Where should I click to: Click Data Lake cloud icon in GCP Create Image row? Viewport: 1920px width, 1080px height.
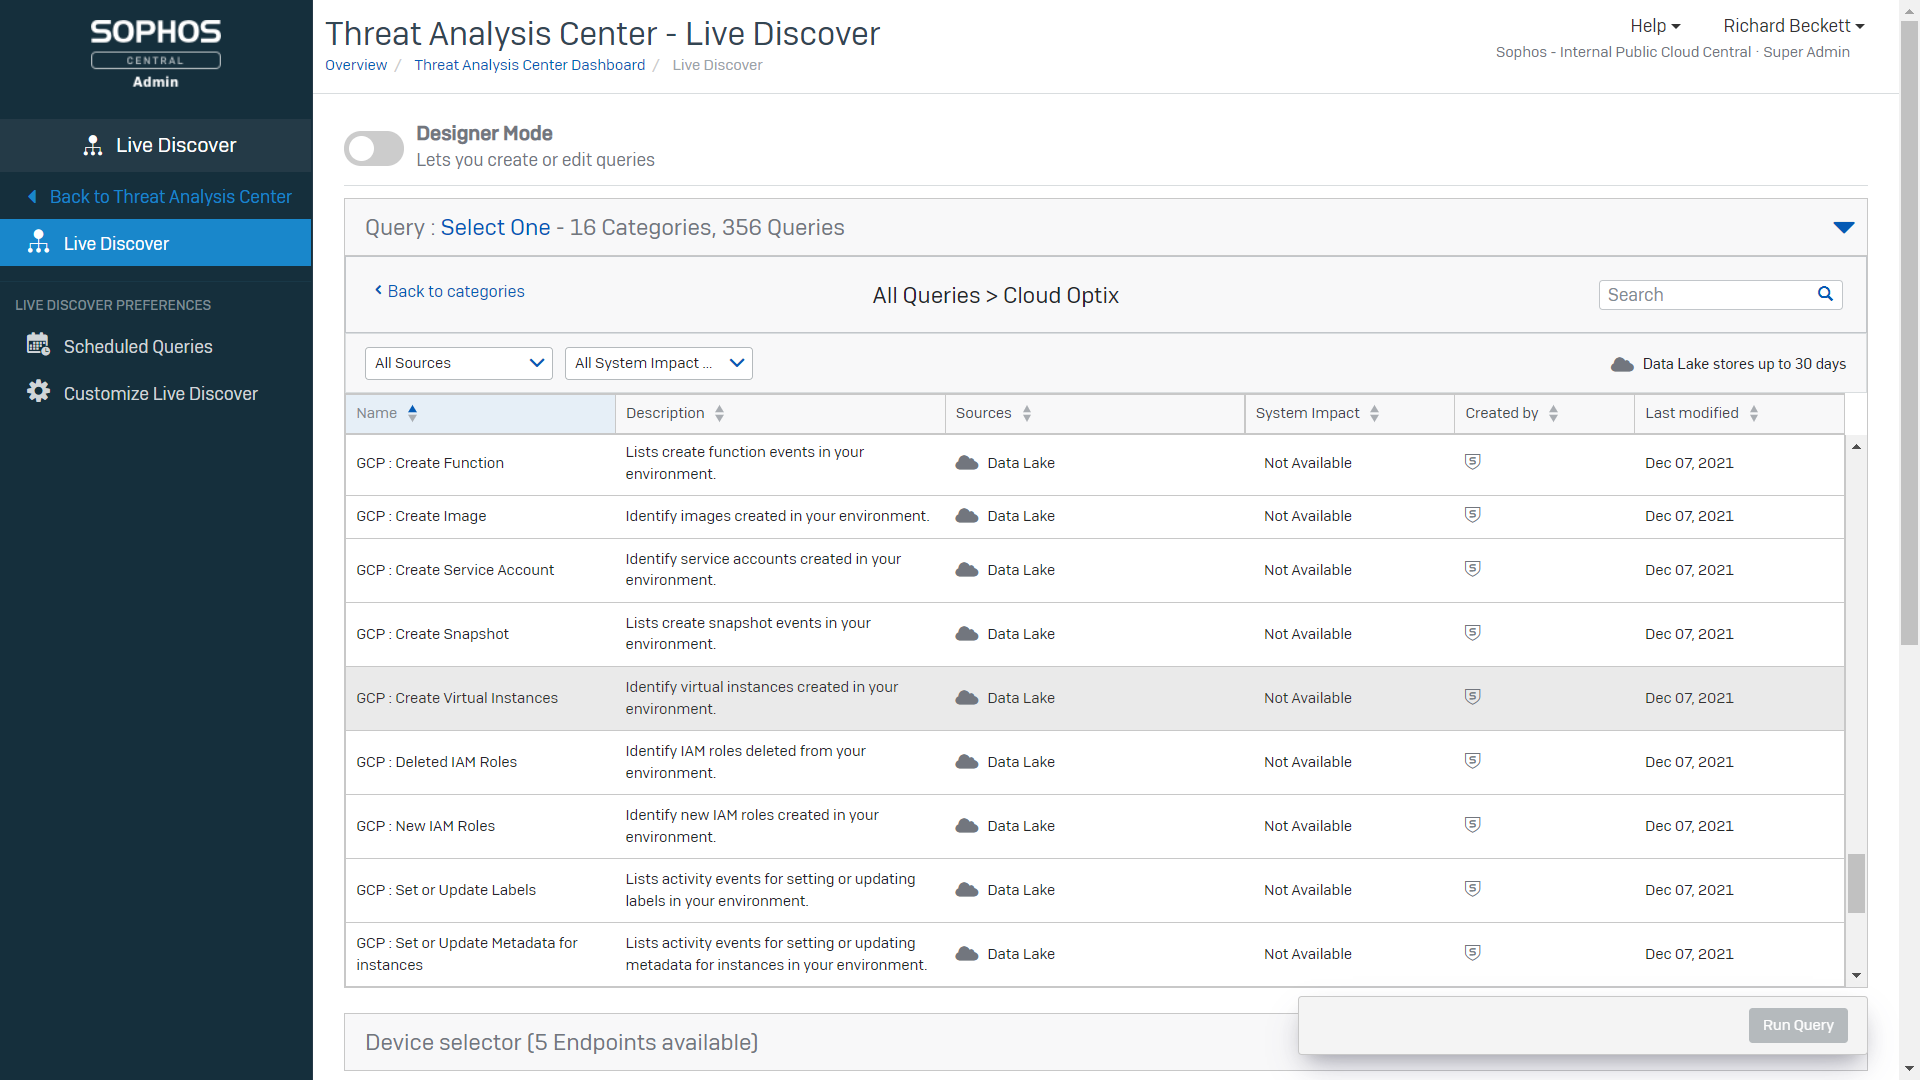point(966,516)
